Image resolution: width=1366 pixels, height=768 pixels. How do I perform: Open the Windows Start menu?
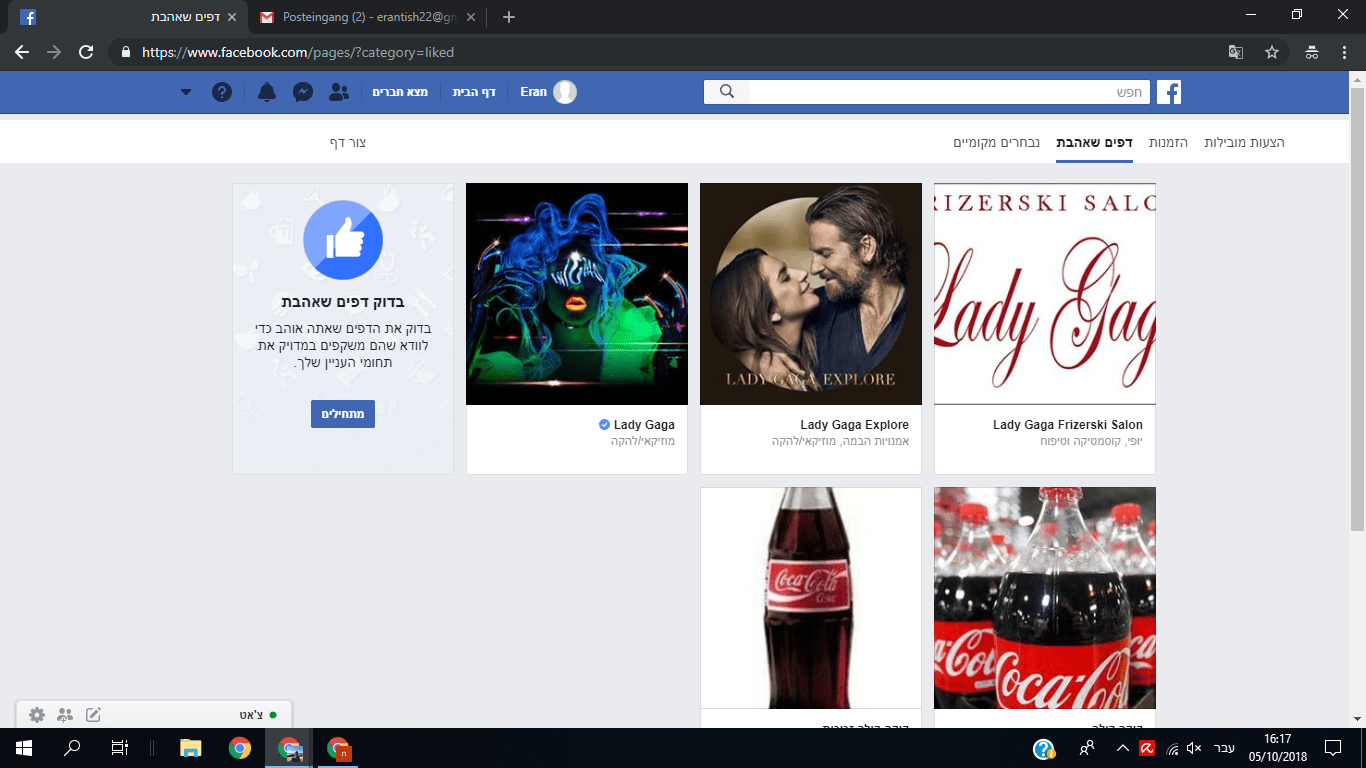pyautogui.click(x=23, y=747)
